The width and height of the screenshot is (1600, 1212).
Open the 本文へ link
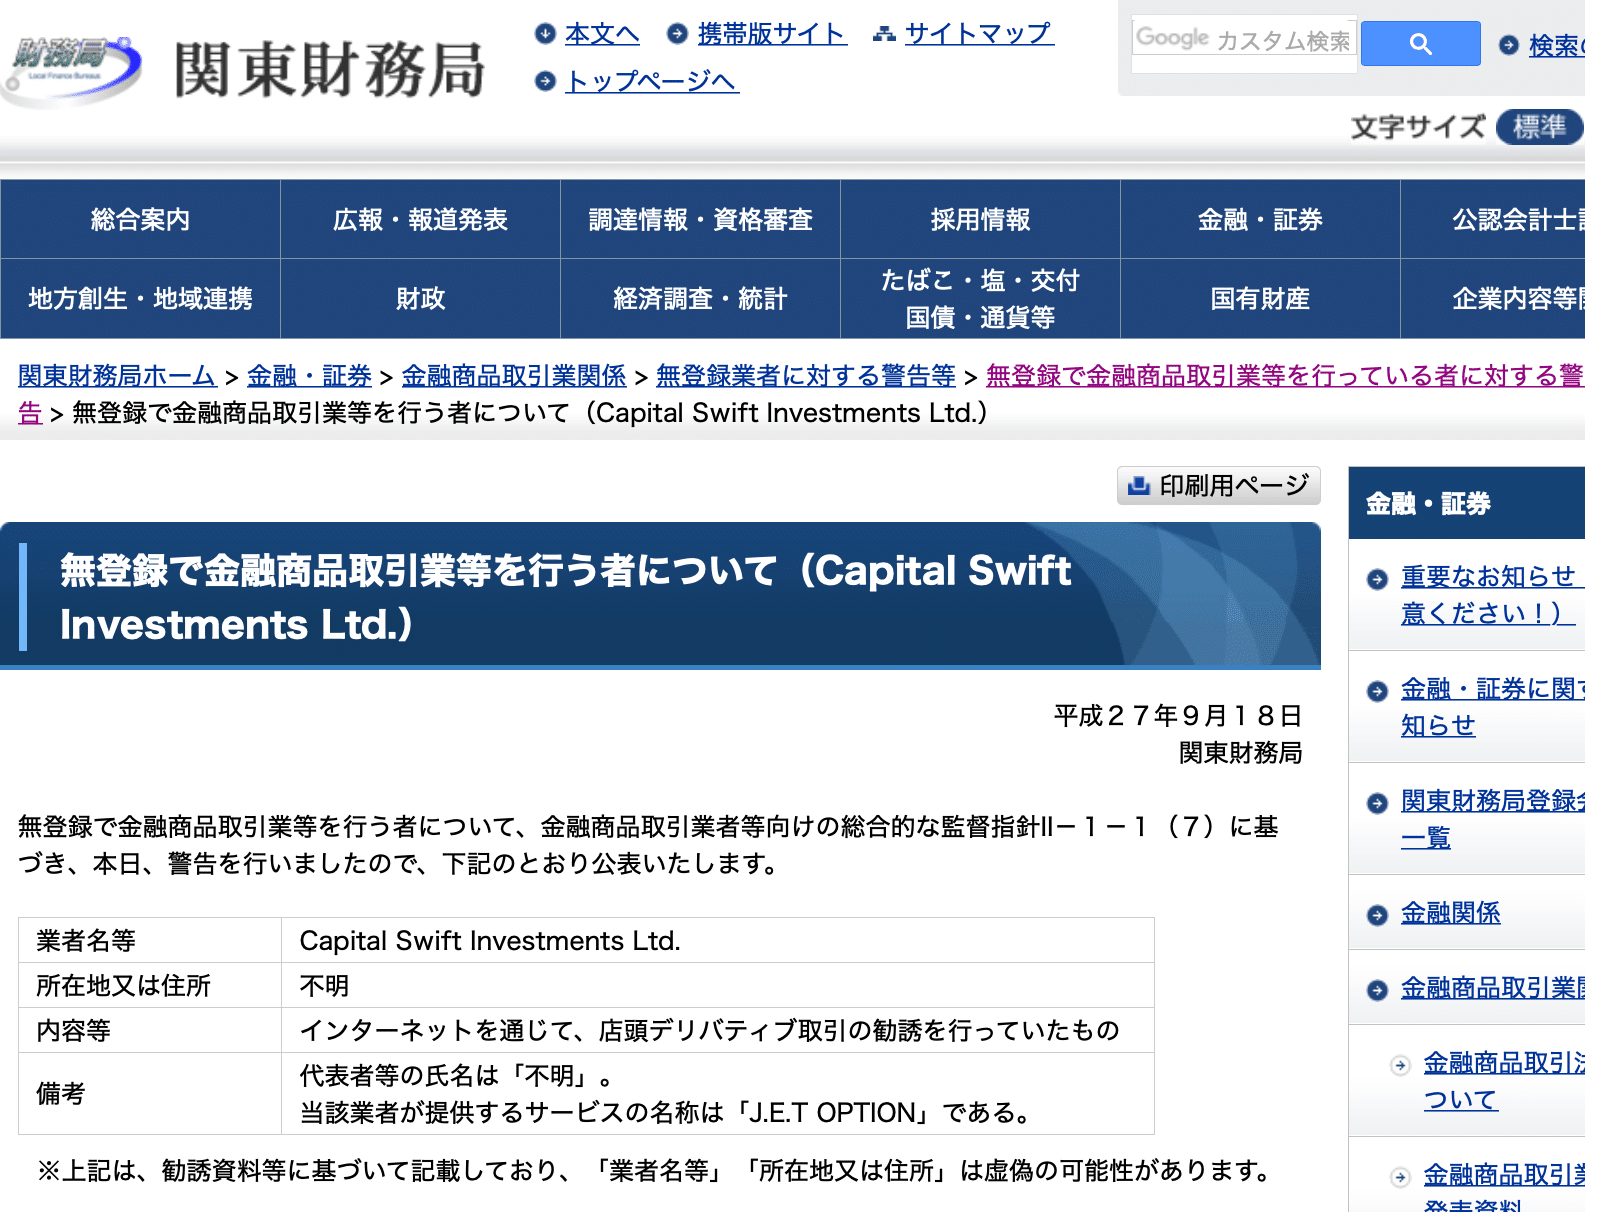coord(602,34)
